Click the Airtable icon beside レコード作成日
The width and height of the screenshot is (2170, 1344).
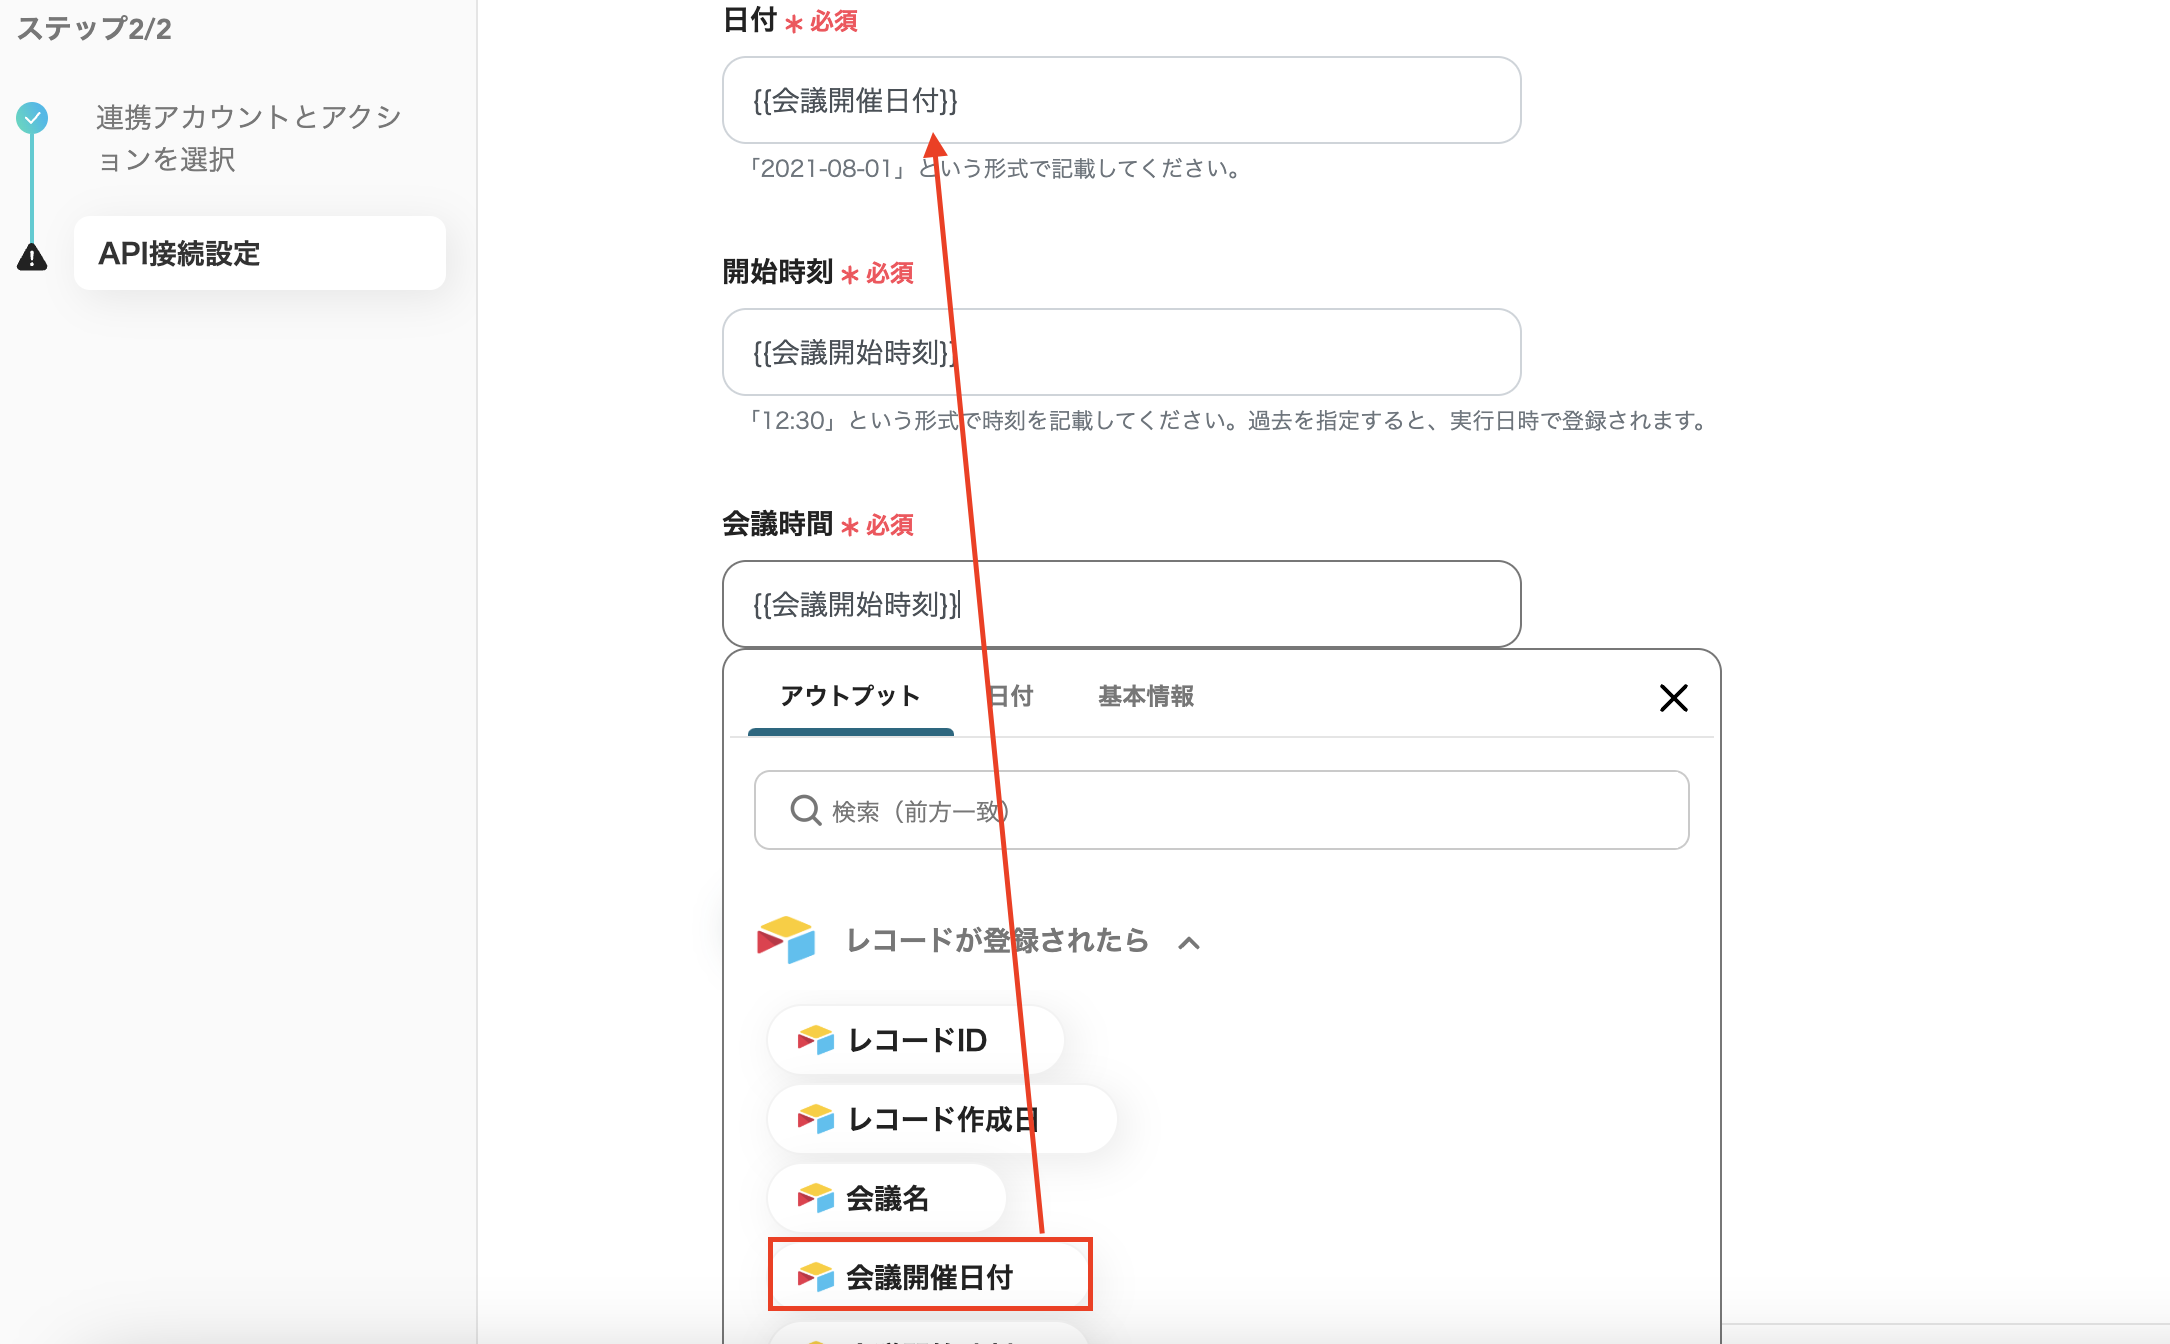(x=815, y=1119)
